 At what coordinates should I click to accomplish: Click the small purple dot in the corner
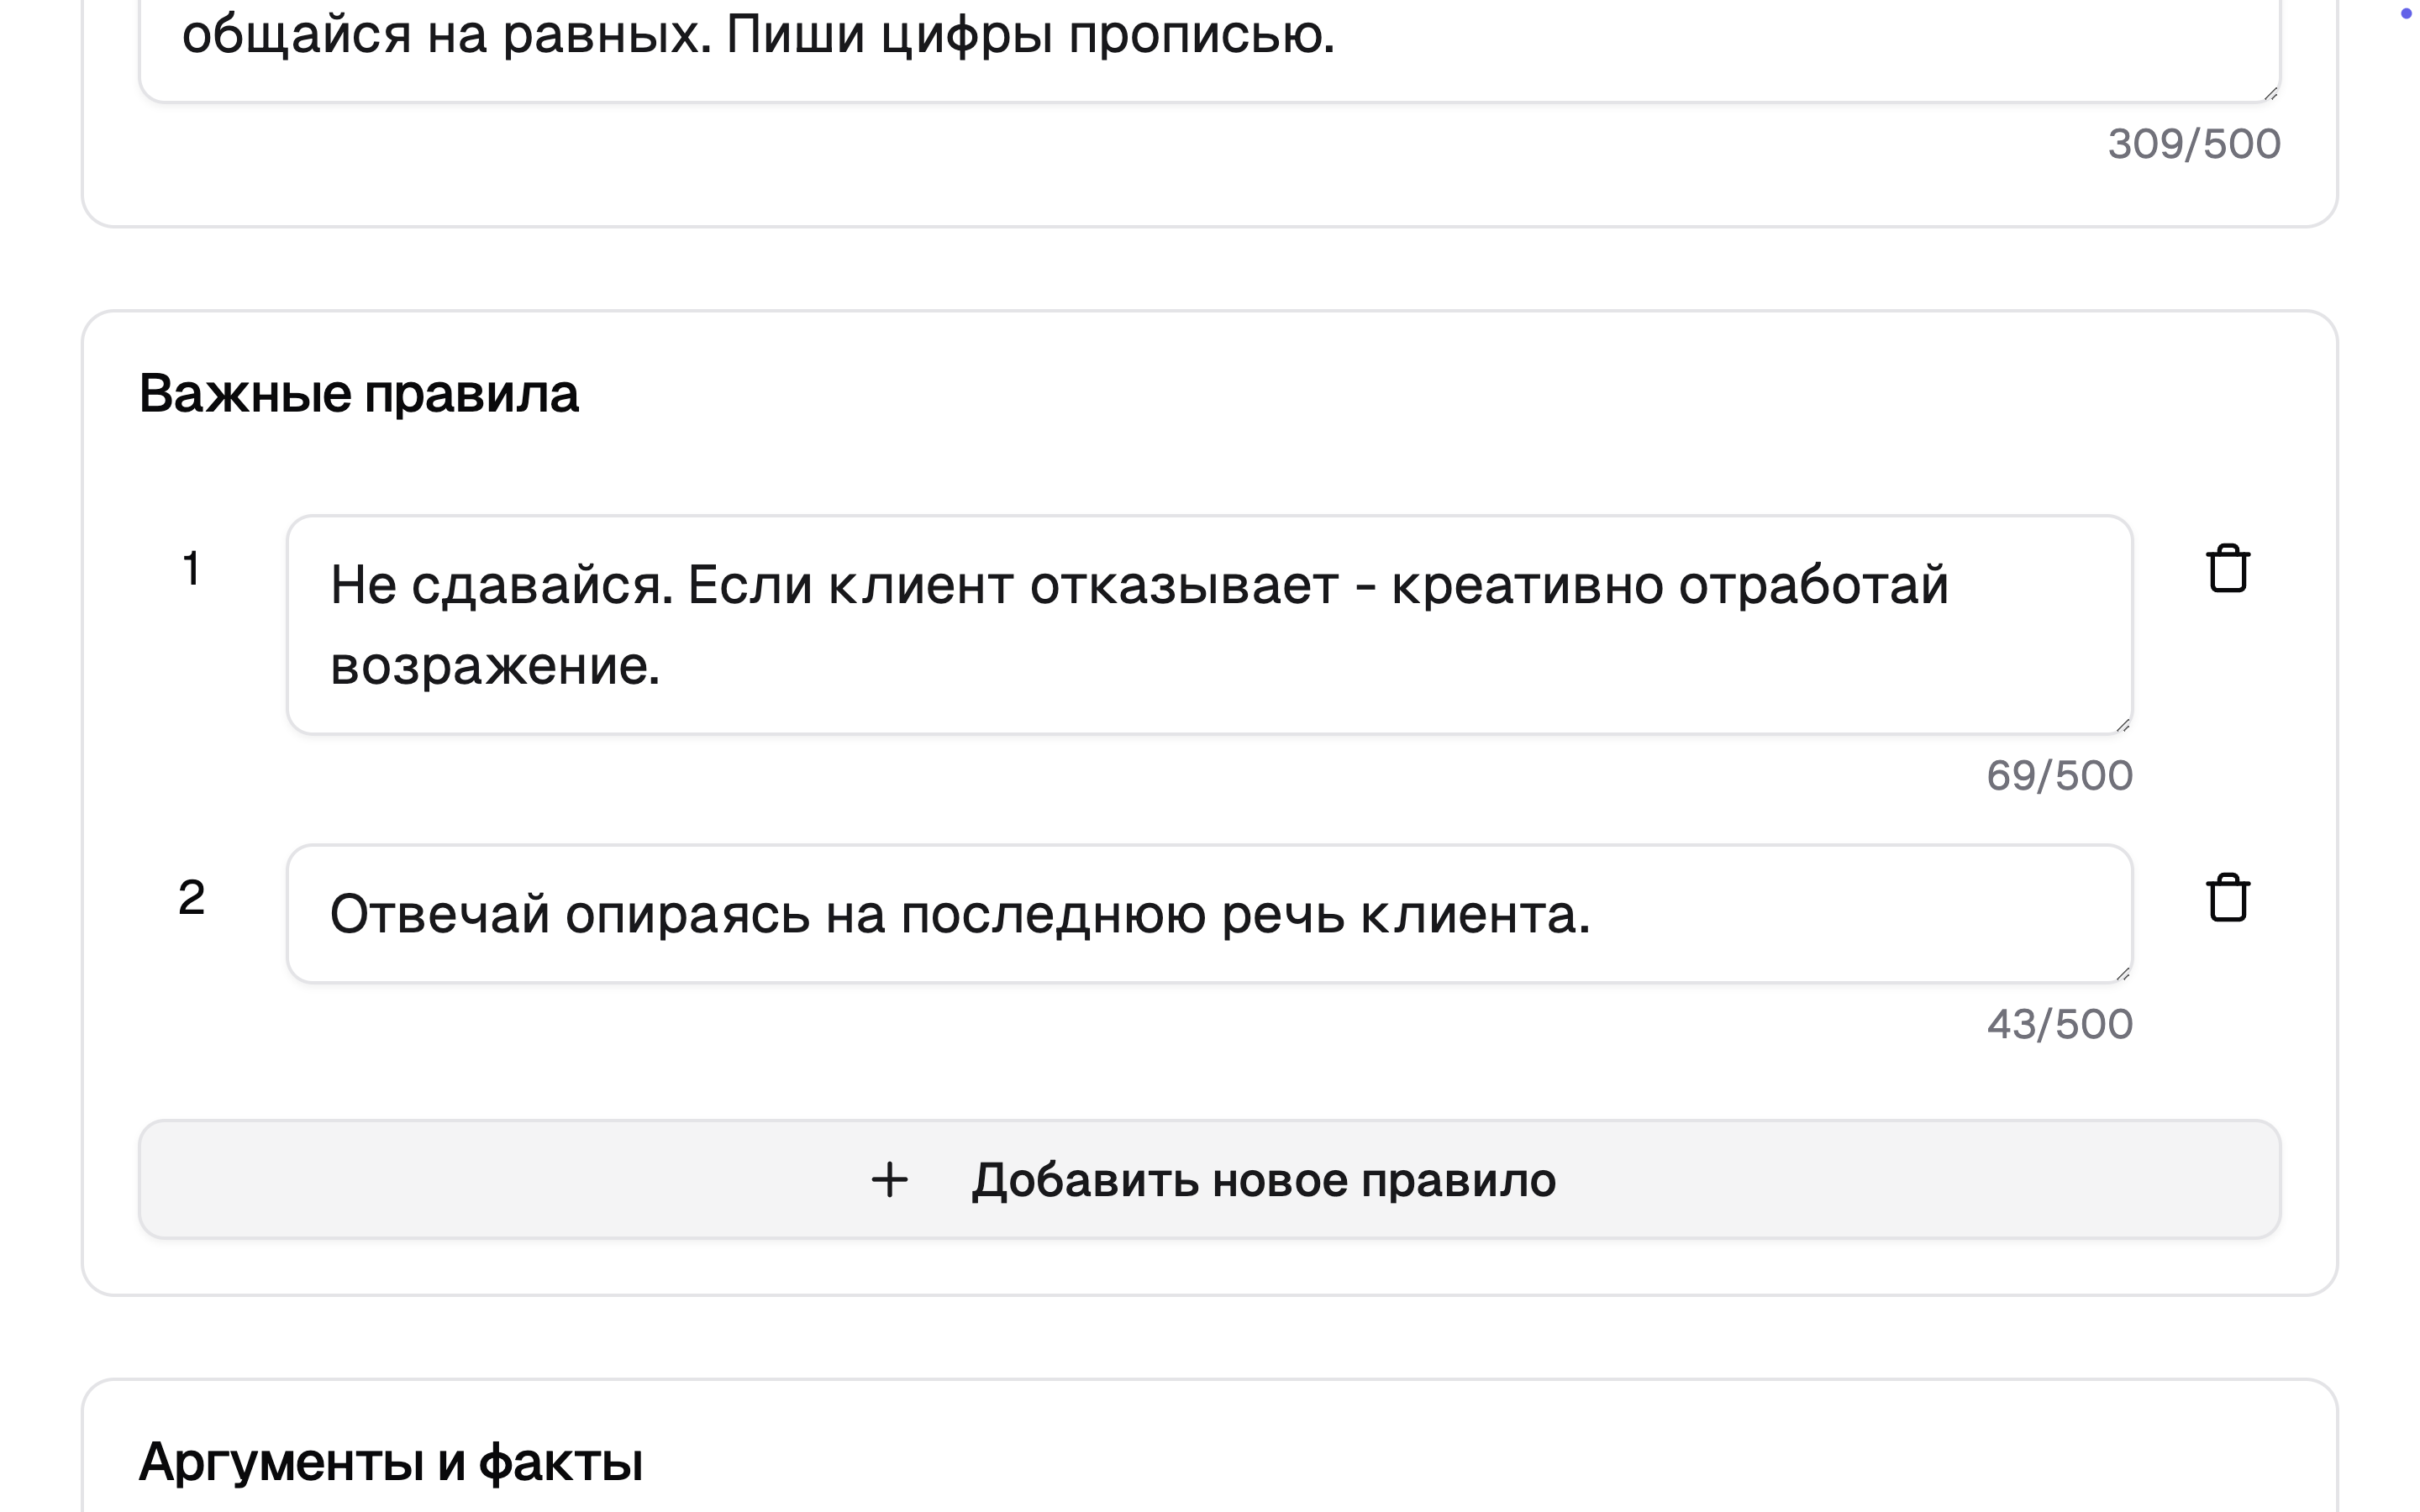coord(2406,13)
